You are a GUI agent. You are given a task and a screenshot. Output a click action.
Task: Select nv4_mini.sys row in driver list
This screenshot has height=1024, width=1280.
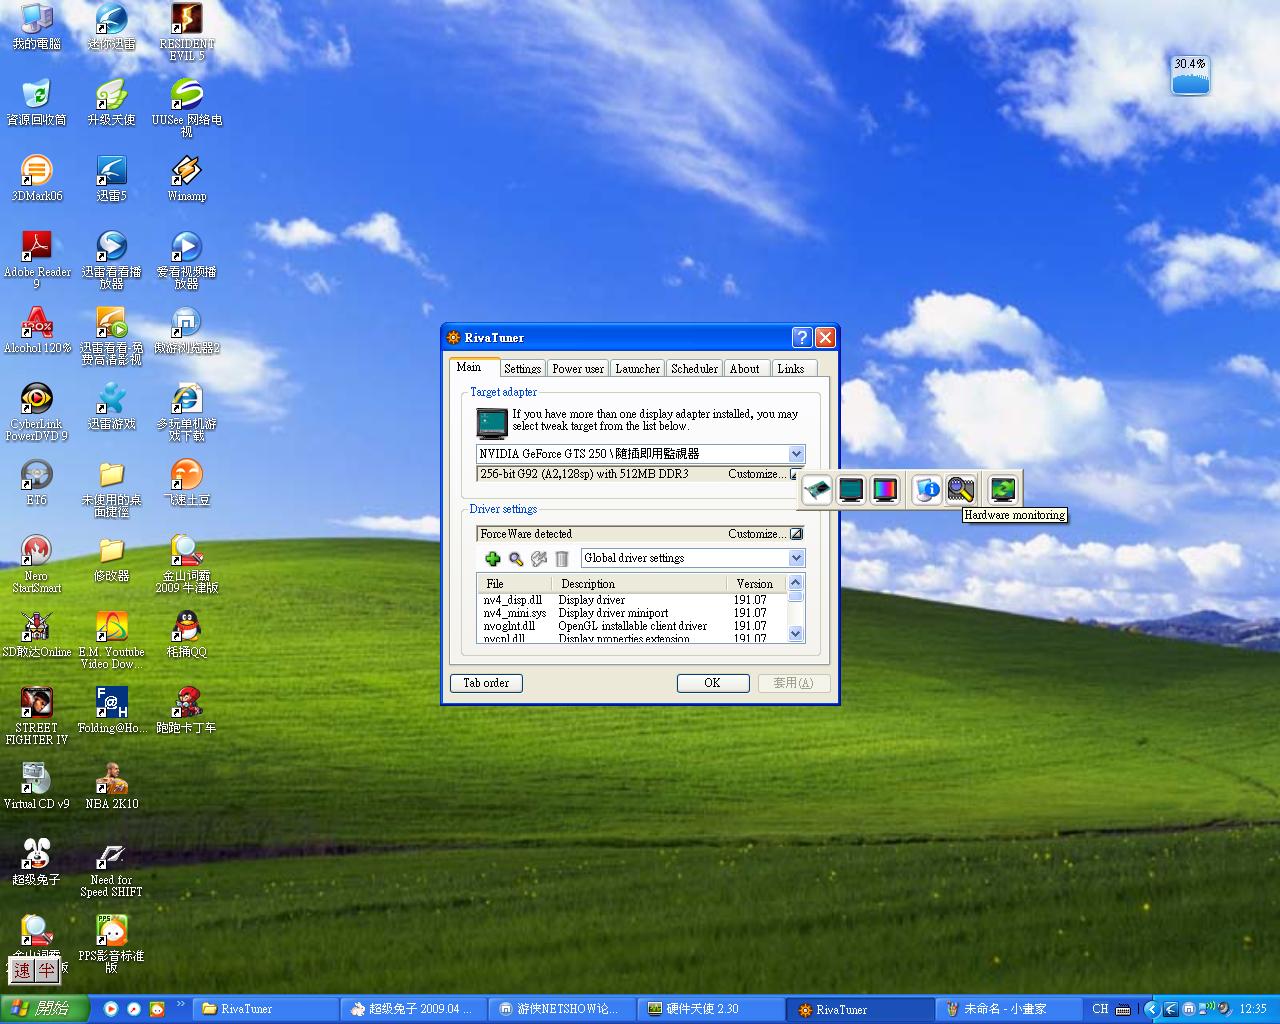click(632, 613)
